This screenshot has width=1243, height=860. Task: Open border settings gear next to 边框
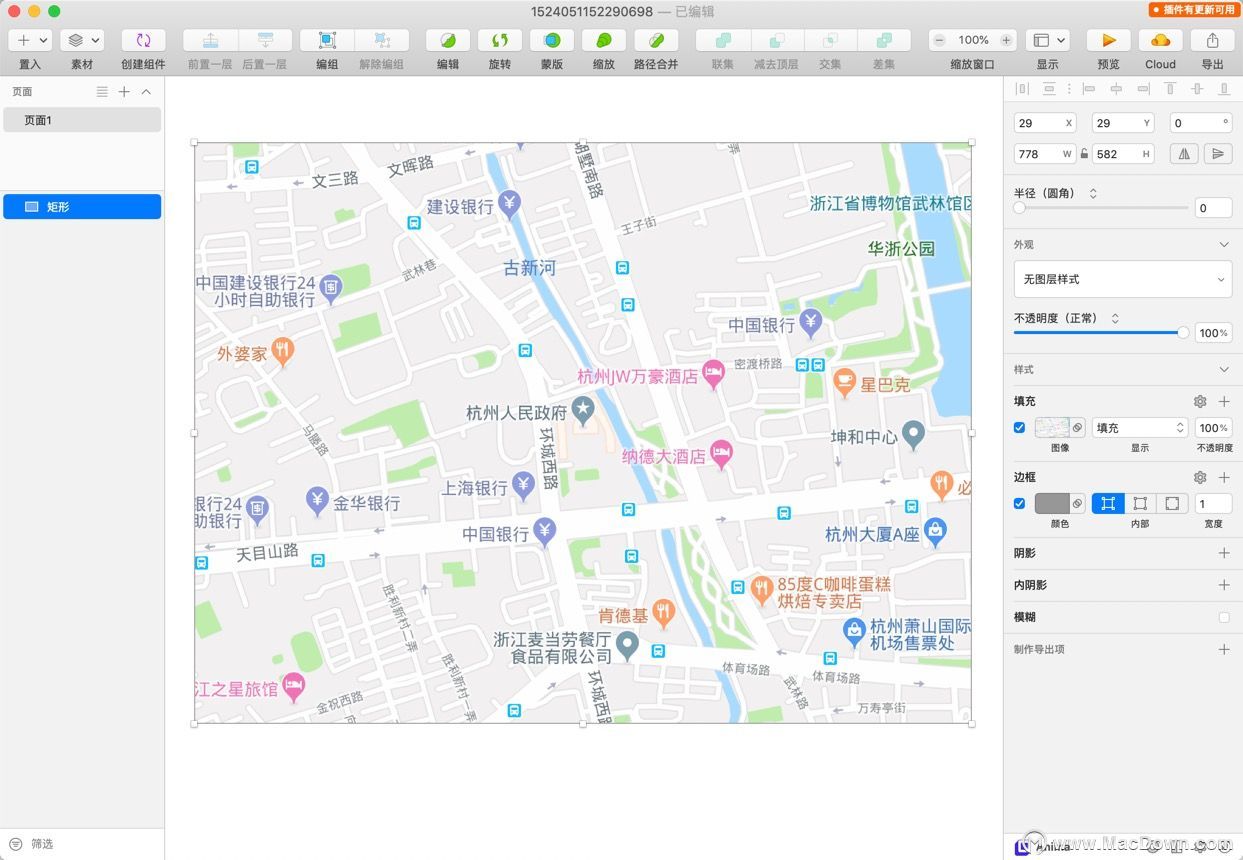(x=1200, y=477)
